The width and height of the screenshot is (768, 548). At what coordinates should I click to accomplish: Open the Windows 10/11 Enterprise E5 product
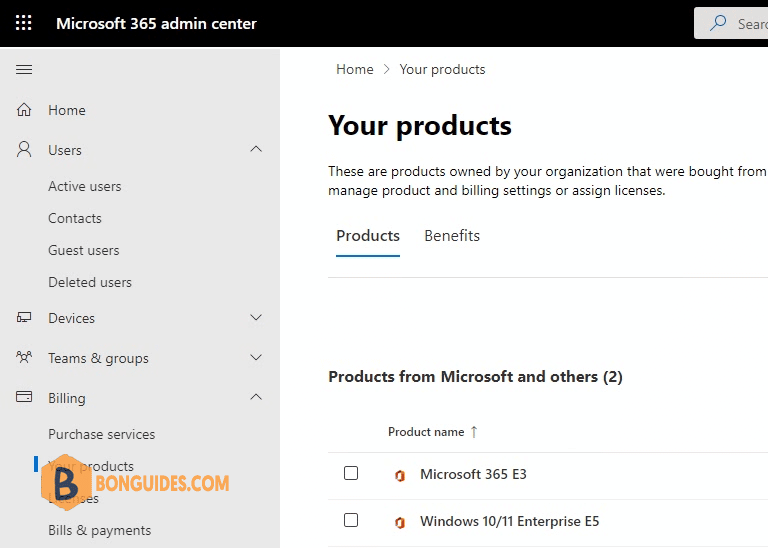pyautogui.click(x=509, y=521)
